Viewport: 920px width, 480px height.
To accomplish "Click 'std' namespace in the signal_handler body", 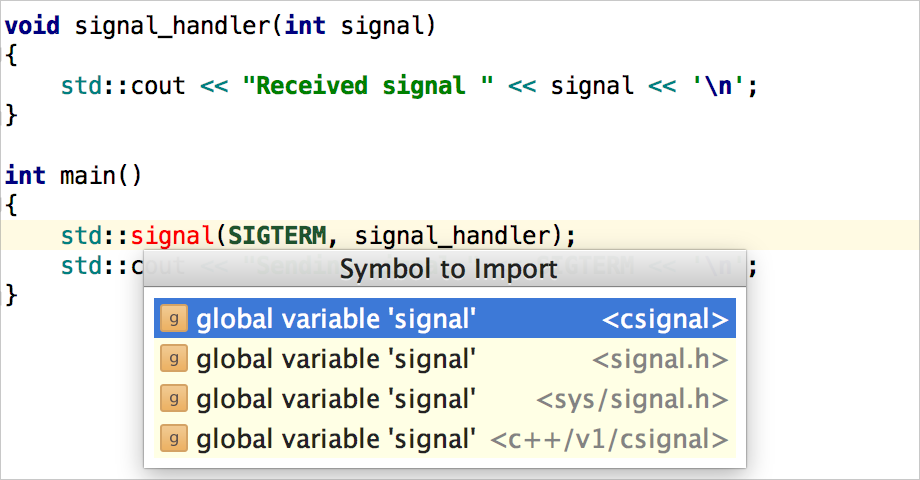I will [x=82, y=86].
